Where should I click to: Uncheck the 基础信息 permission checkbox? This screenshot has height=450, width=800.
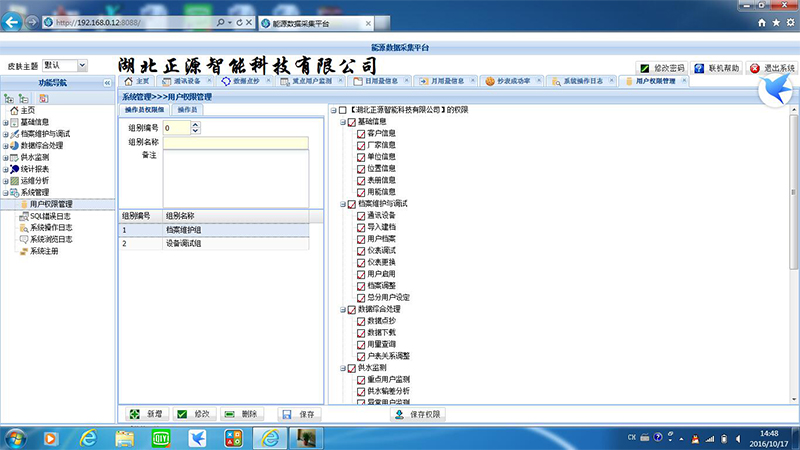coord(352,122)
